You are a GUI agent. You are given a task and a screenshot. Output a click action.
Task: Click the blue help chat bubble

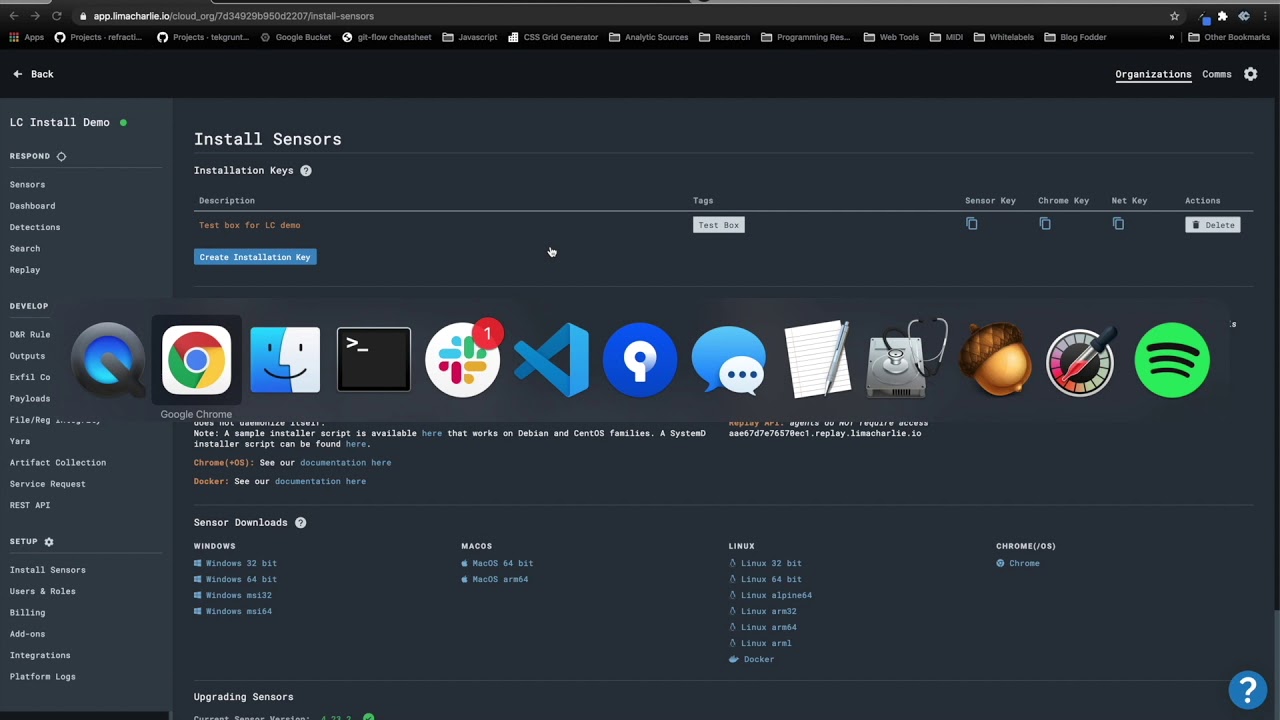1248,690
